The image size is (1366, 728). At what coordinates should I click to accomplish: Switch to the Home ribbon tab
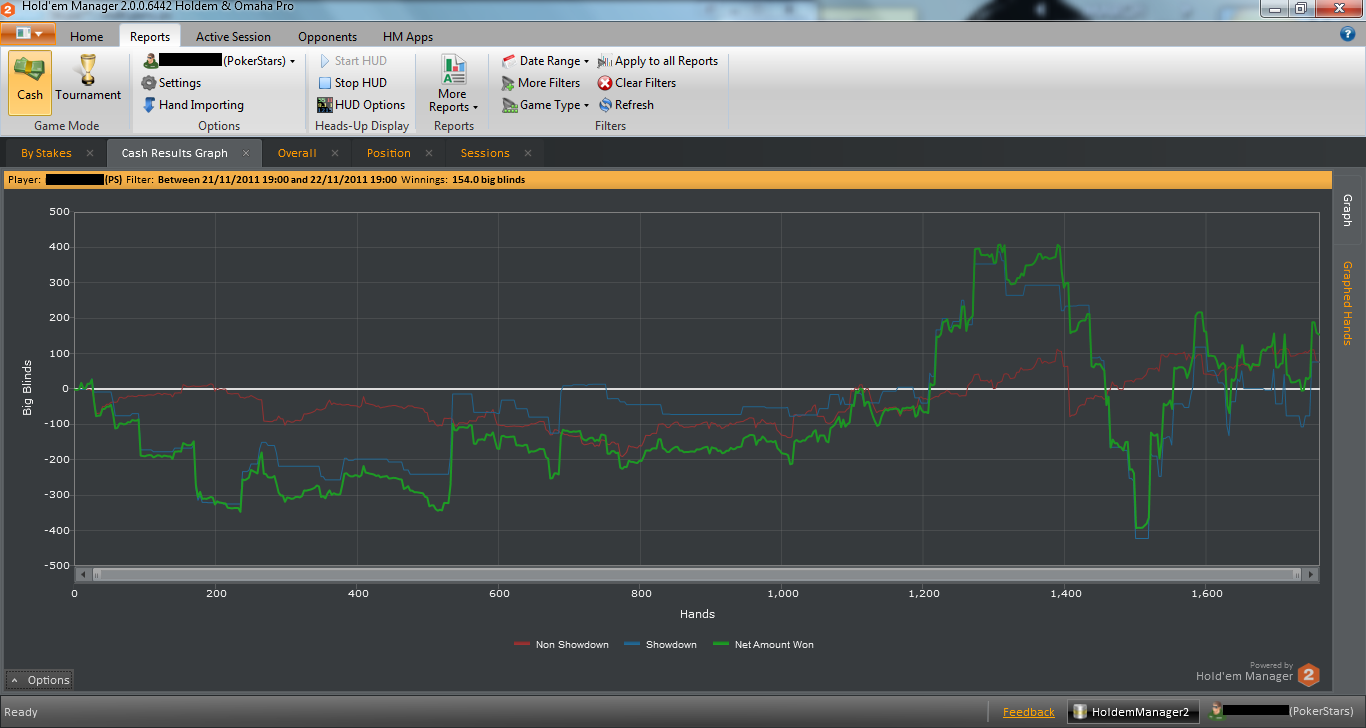tap(86, 37)
